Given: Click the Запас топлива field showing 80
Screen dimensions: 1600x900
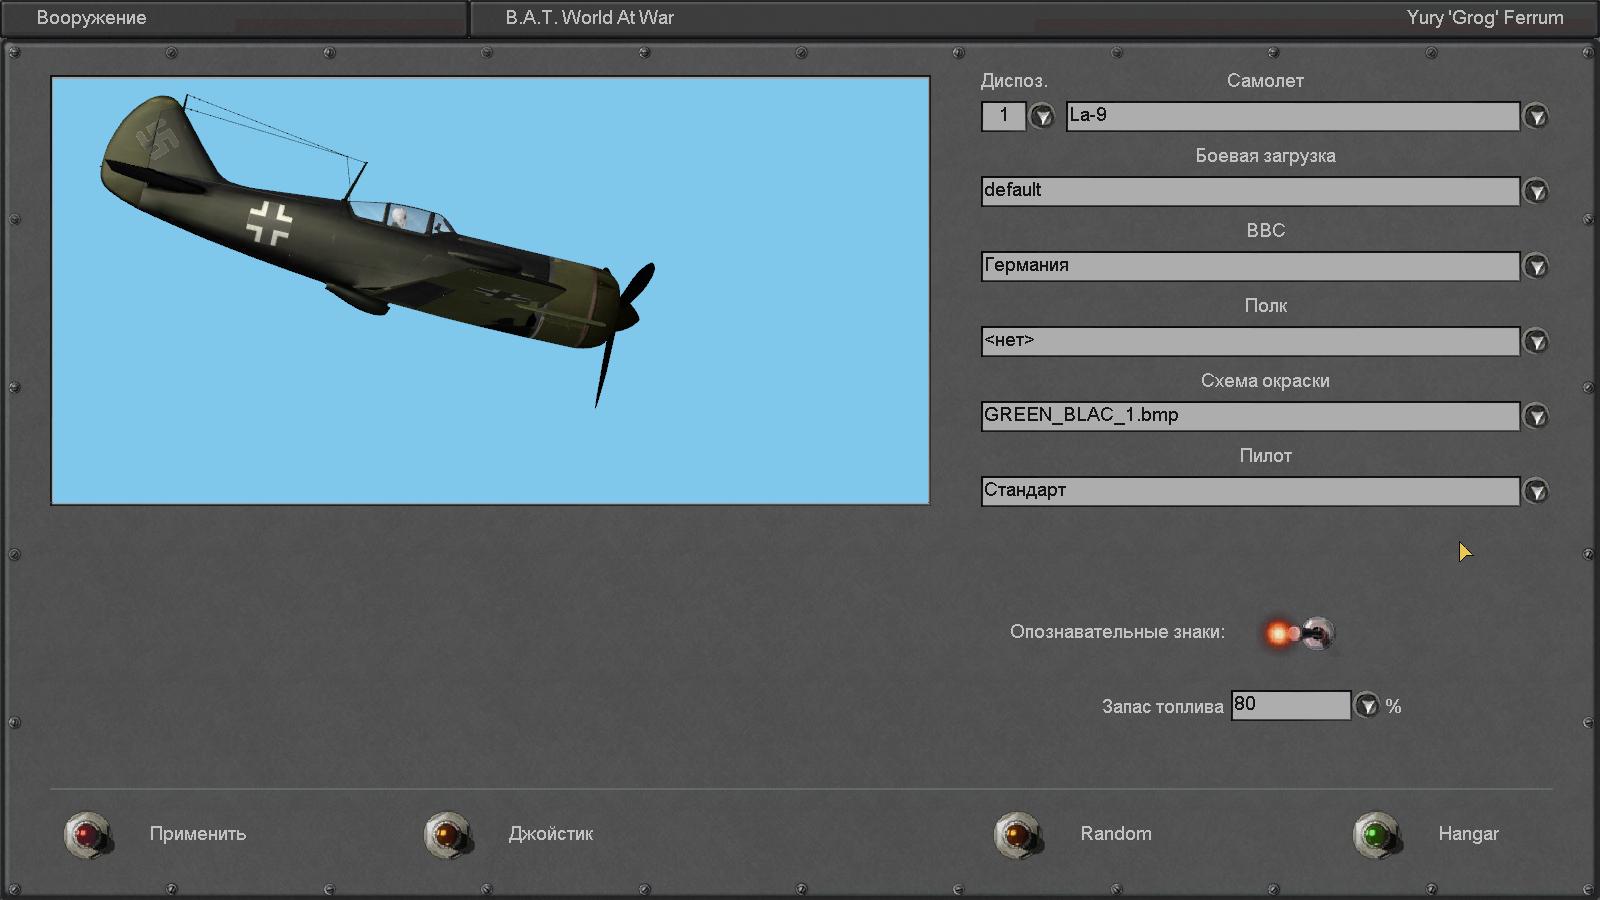Looking at the screenshot, I should coord(1289,705).
